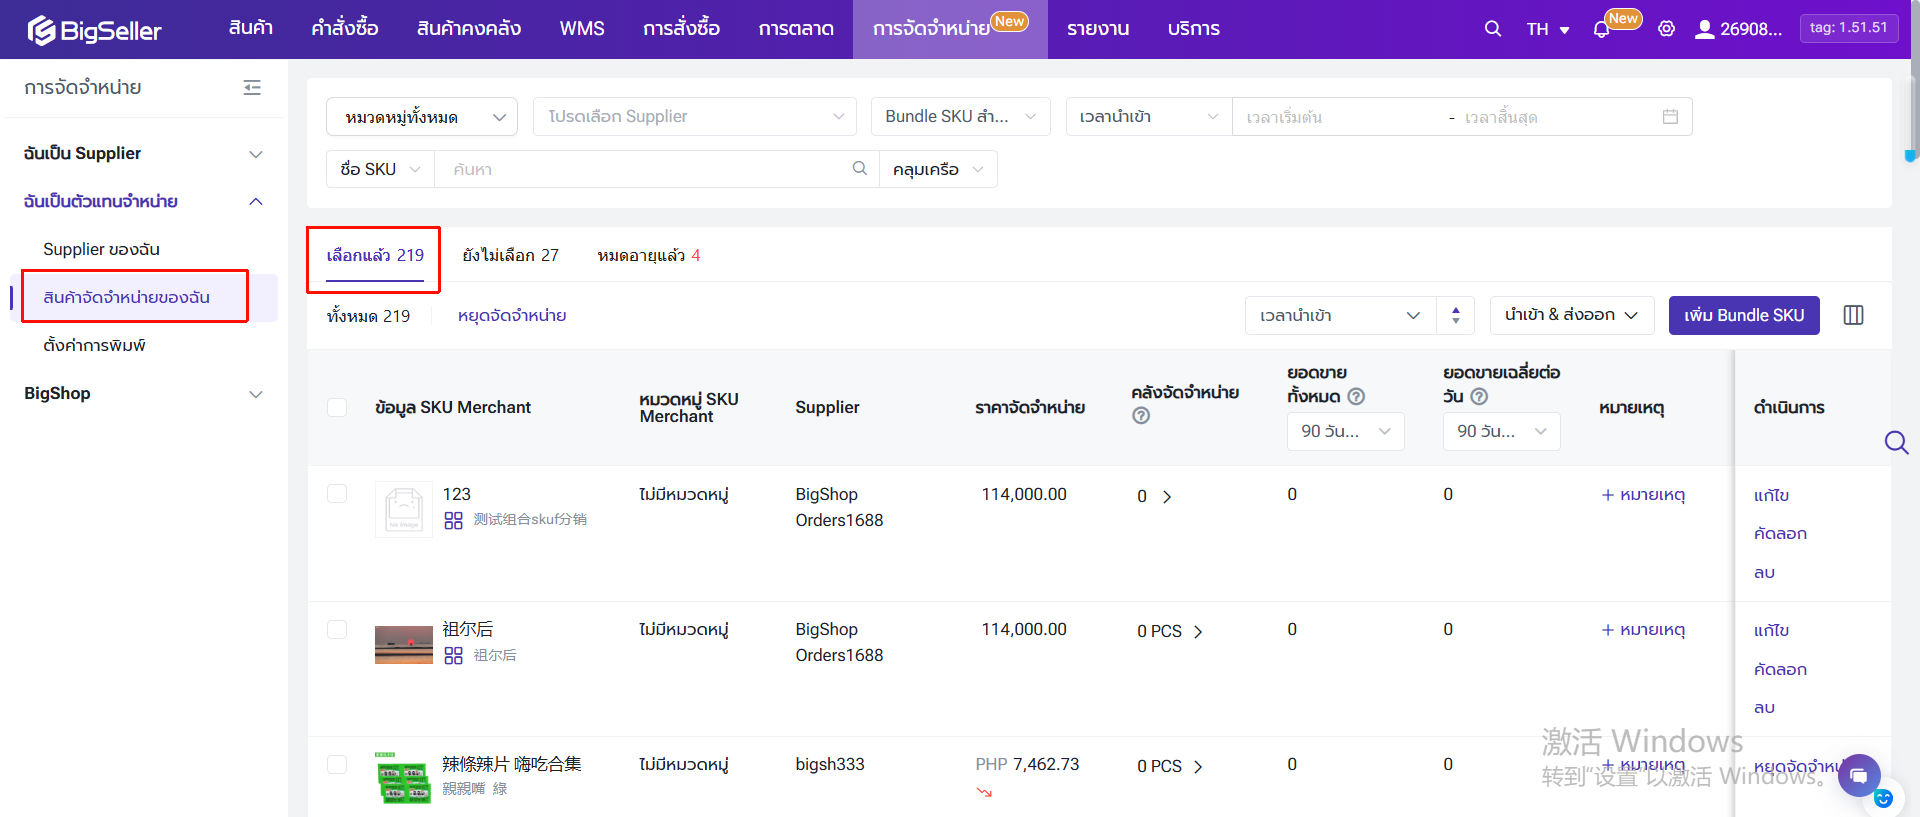Collapse the sidebar using the menu fold icon
This screenshot has width=1920, height=817.
252,88
